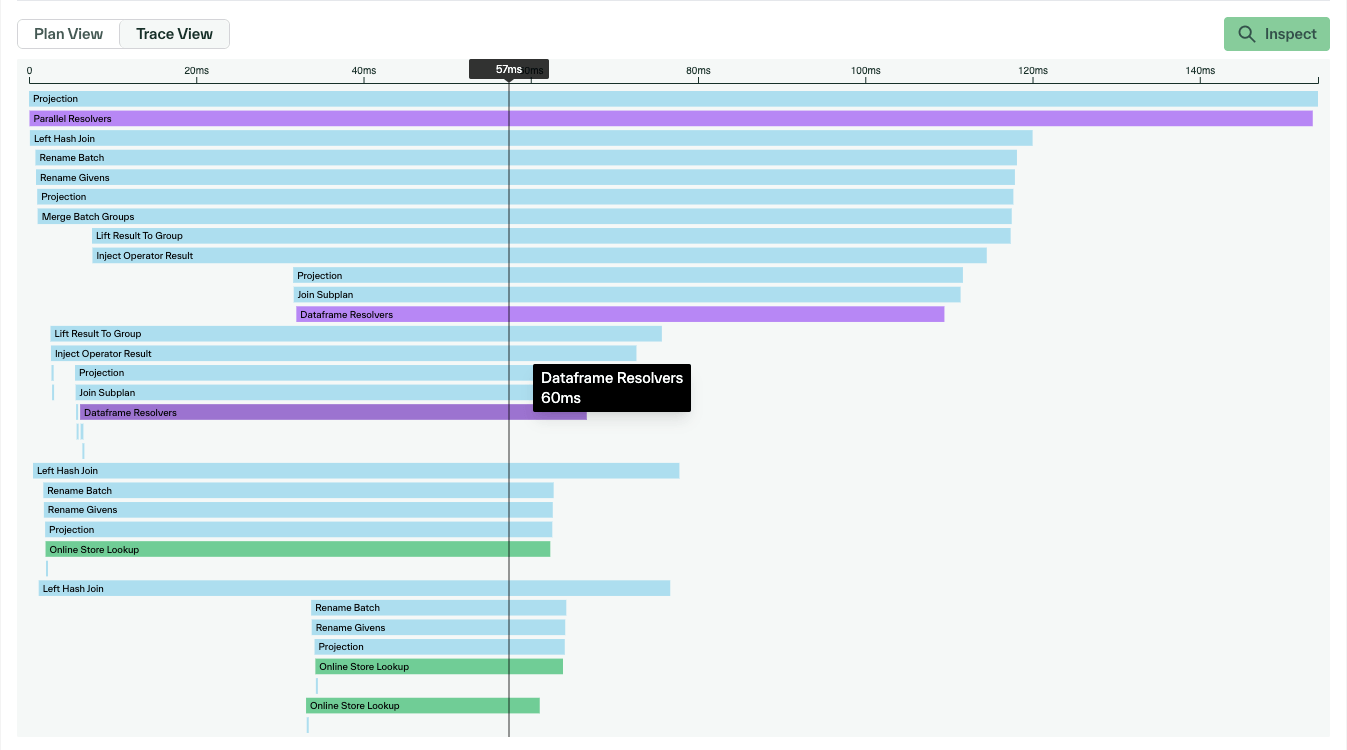Select the first Inject Operator Result span
This screenshot has width=1347, height=750.
click(539, 256)
